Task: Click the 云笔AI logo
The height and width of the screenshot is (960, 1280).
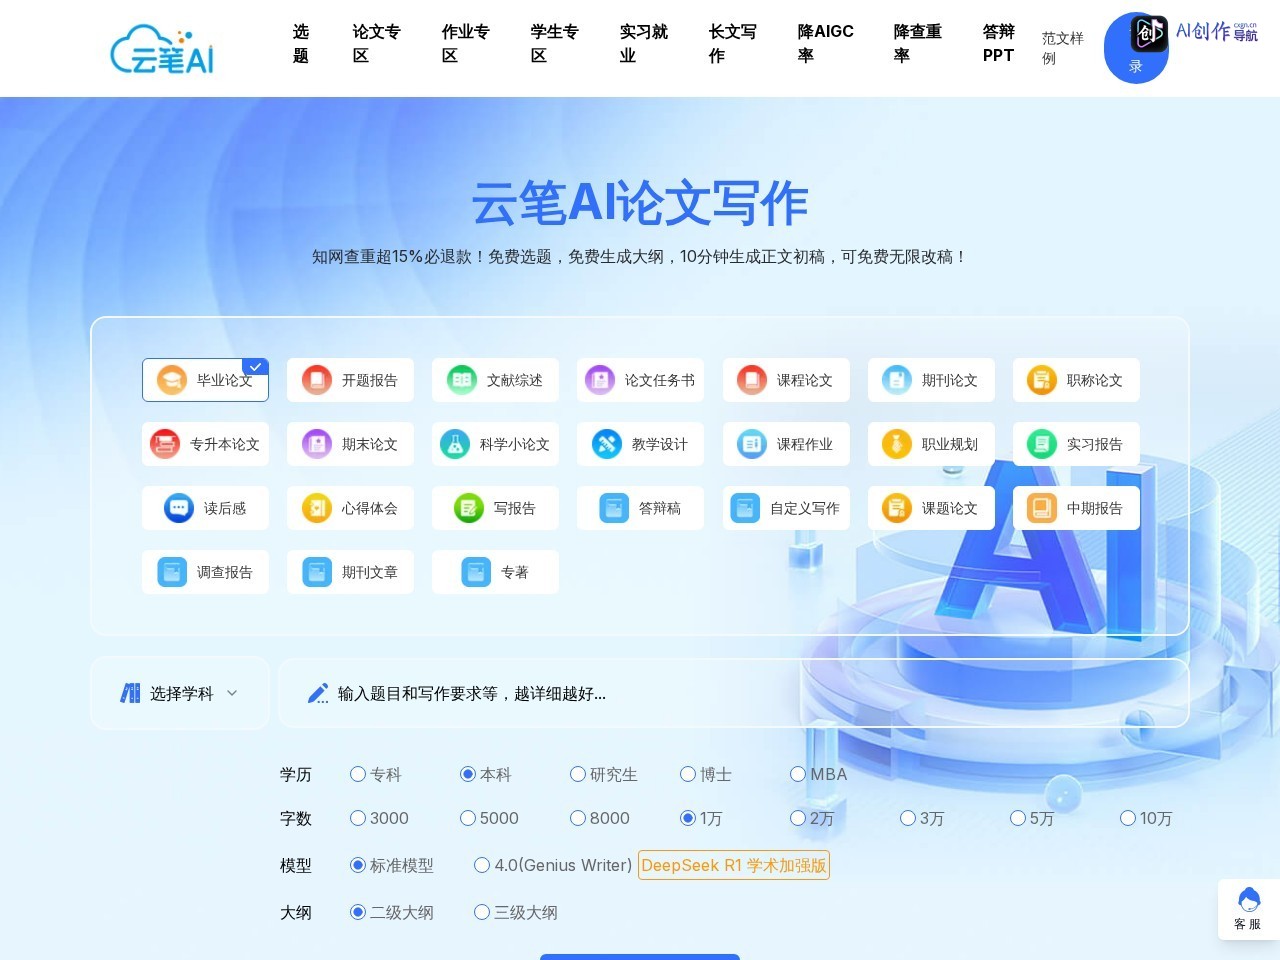Action: coord(162,50)
